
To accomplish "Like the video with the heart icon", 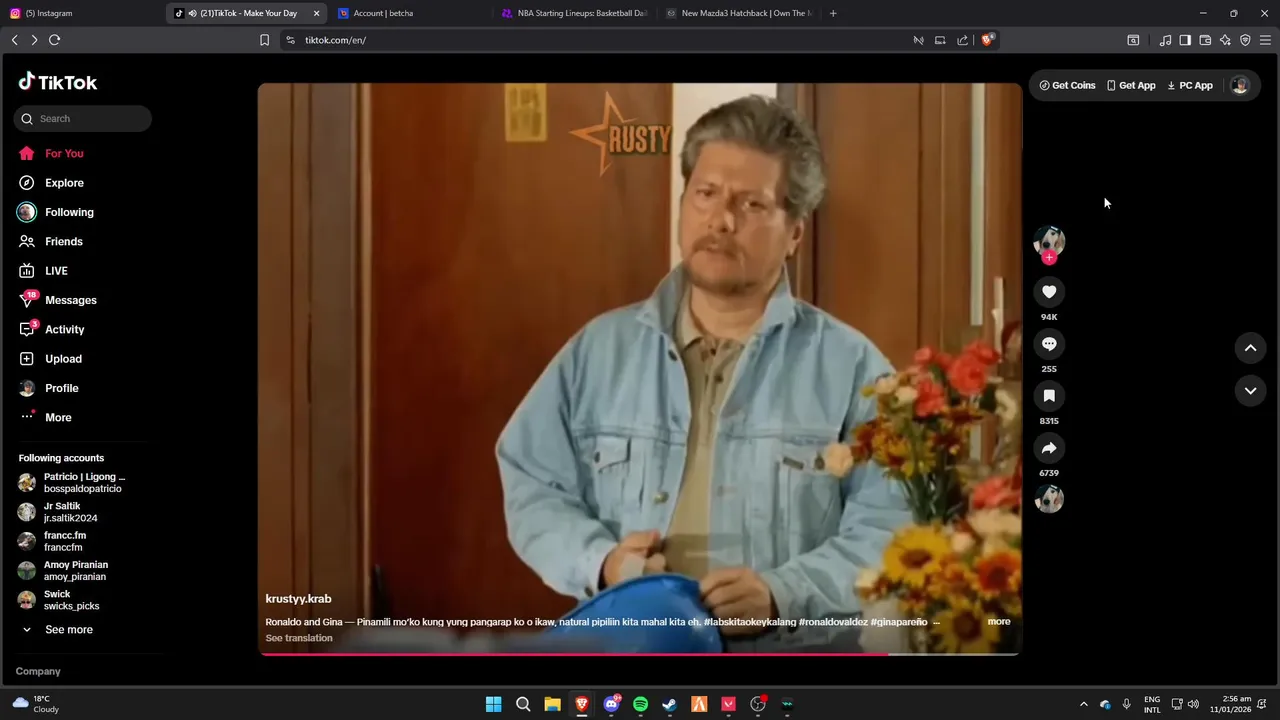I will coord(1049,292).
